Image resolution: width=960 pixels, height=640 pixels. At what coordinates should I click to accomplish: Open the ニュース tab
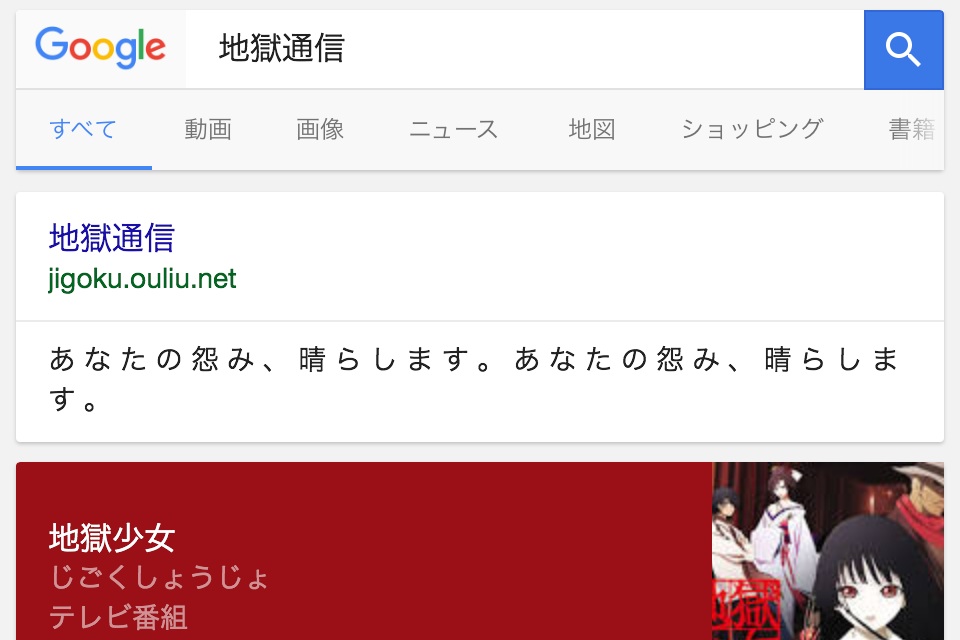click(454, 129)
